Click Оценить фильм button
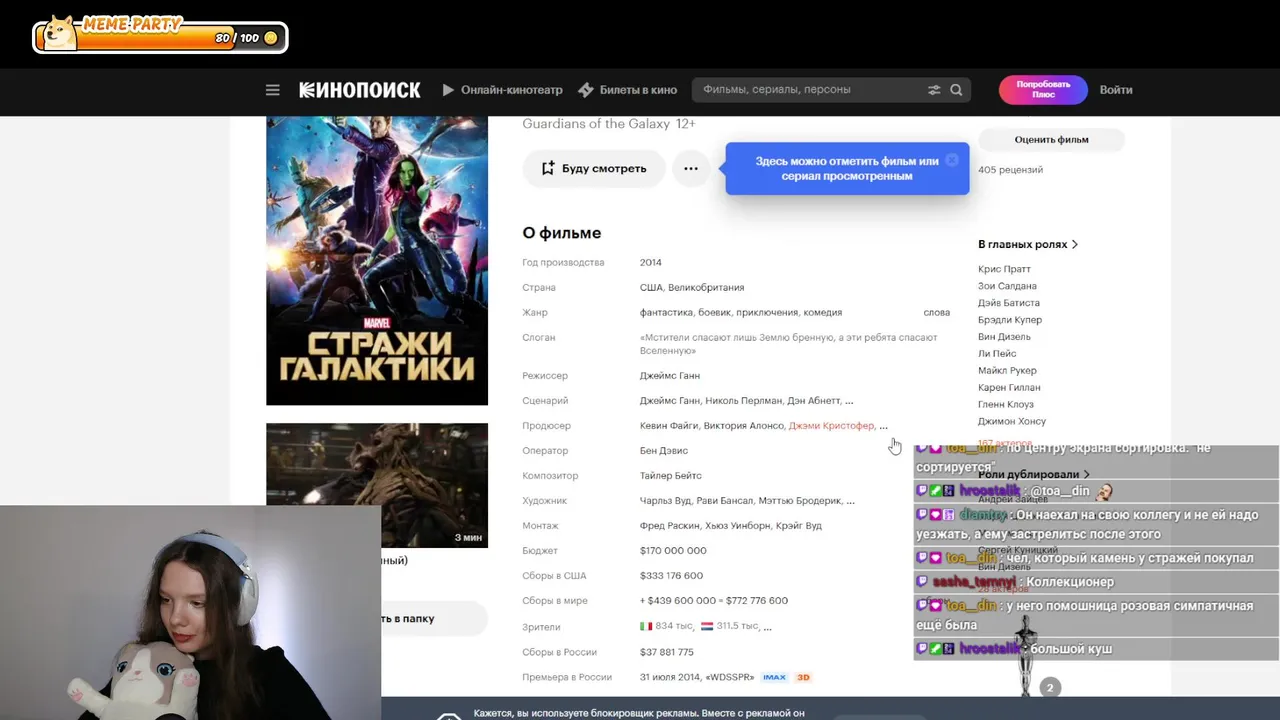The image size is (1280, 720). pyautogui.click(x=1051, y=140)
